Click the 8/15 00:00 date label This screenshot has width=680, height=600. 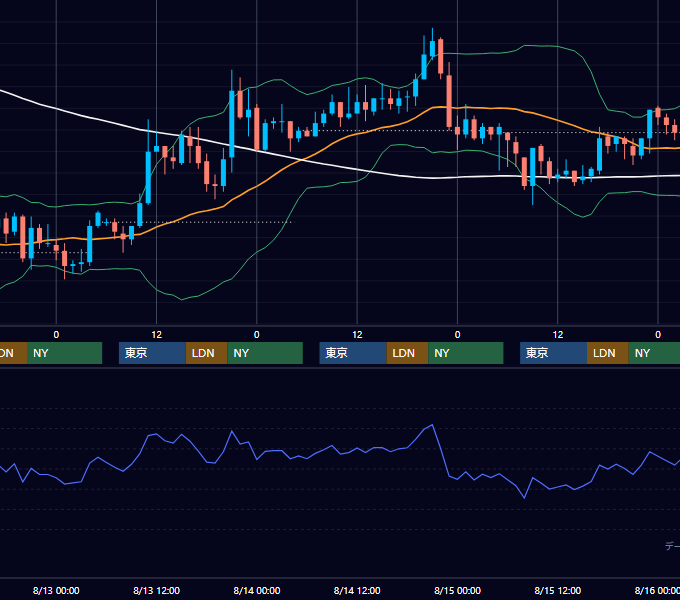458,590
